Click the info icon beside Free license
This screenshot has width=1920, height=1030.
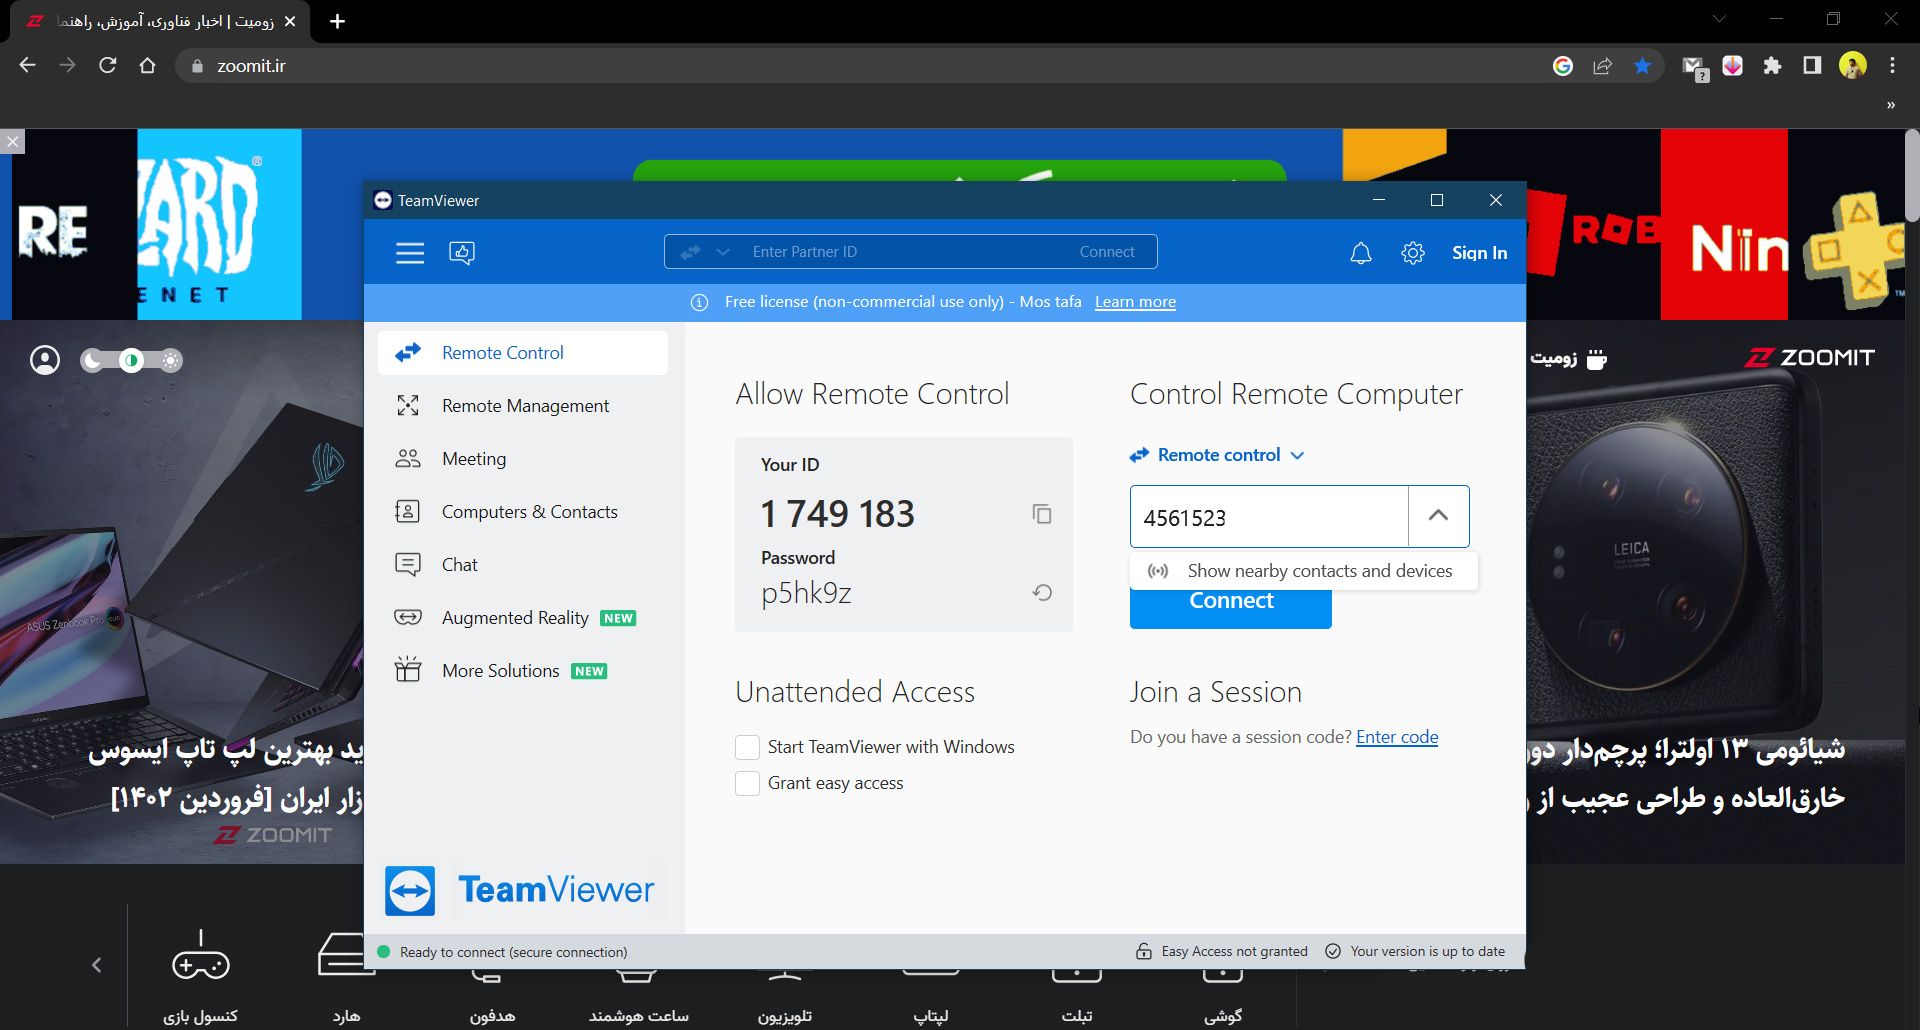click(700, 302)
